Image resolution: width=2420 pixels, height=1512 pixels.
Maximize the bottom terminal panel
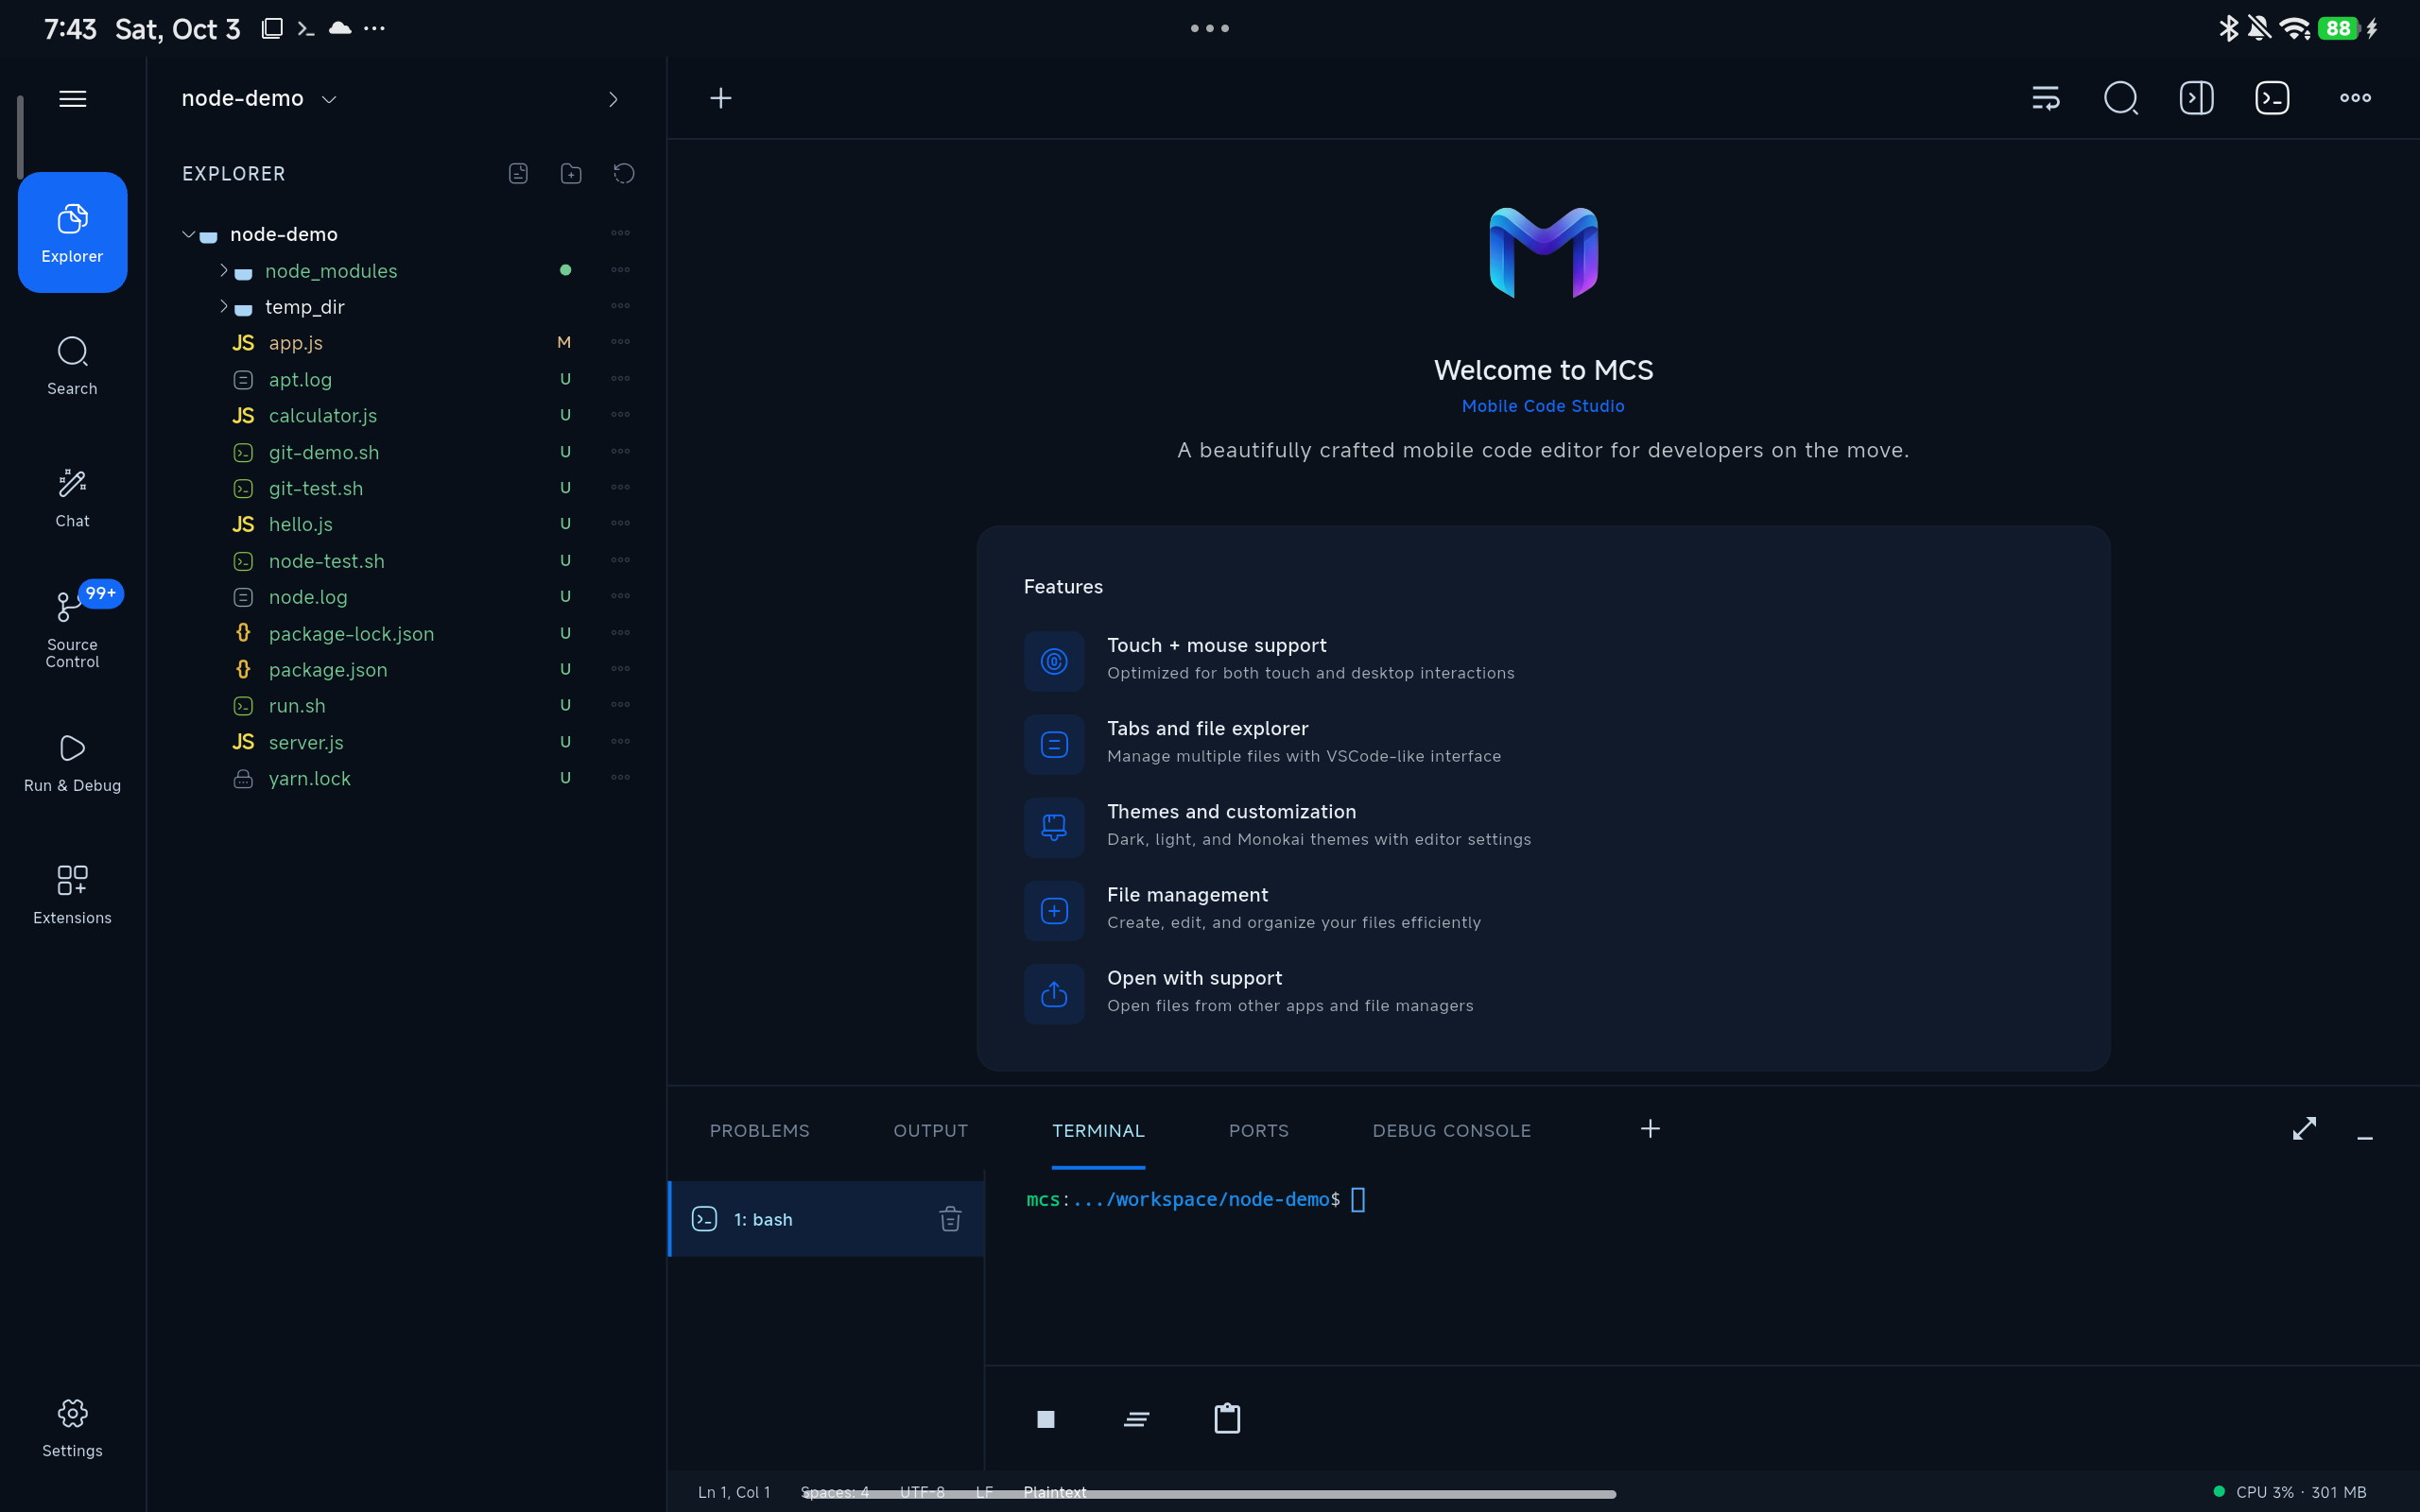click(x=2304, y=1129)
